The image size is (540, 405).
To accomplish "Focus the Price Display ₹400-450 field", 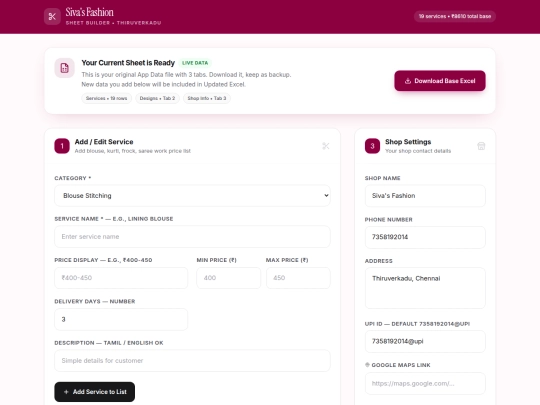I will pyautogui.click(x=121, y=278).
